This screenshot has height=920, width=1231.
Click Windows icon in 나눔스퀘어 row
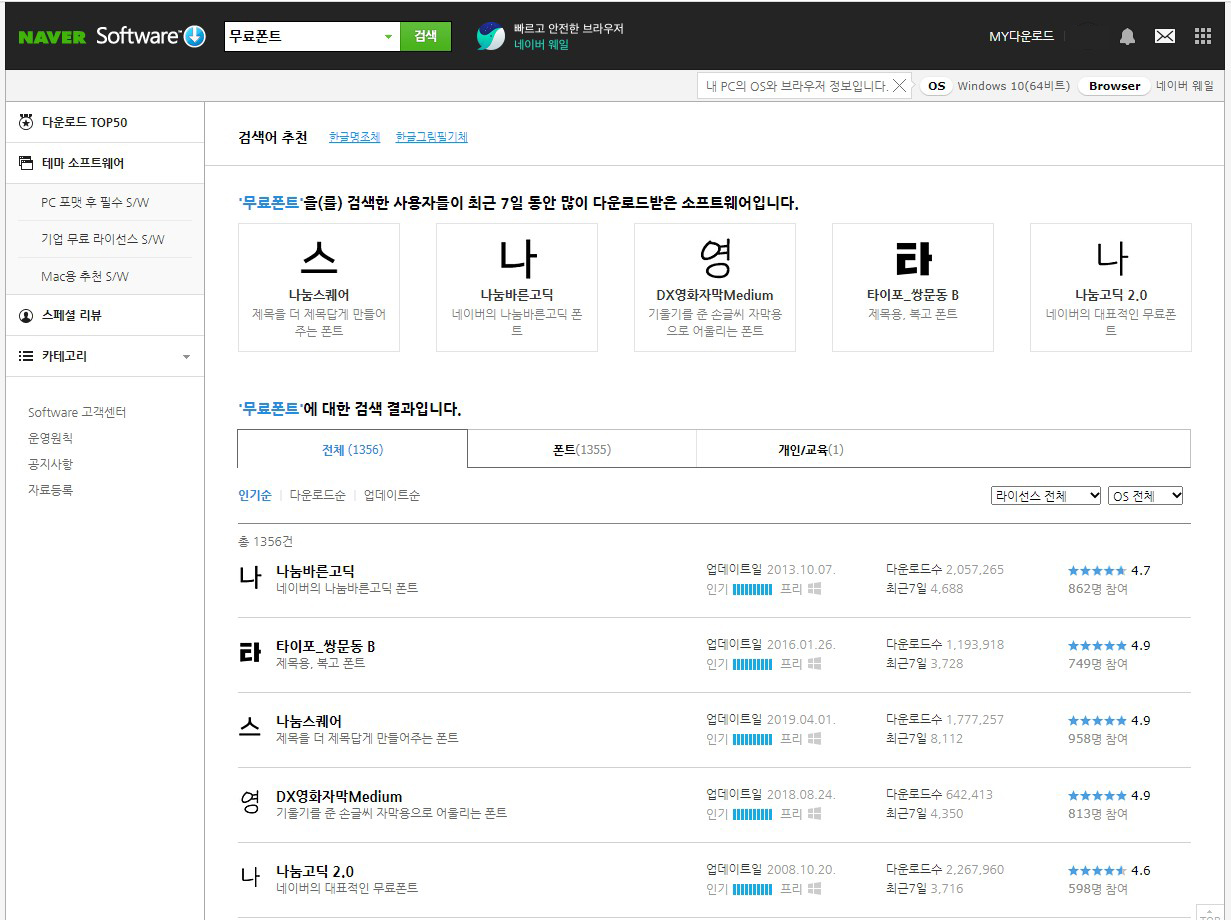[x=814, y=739]
